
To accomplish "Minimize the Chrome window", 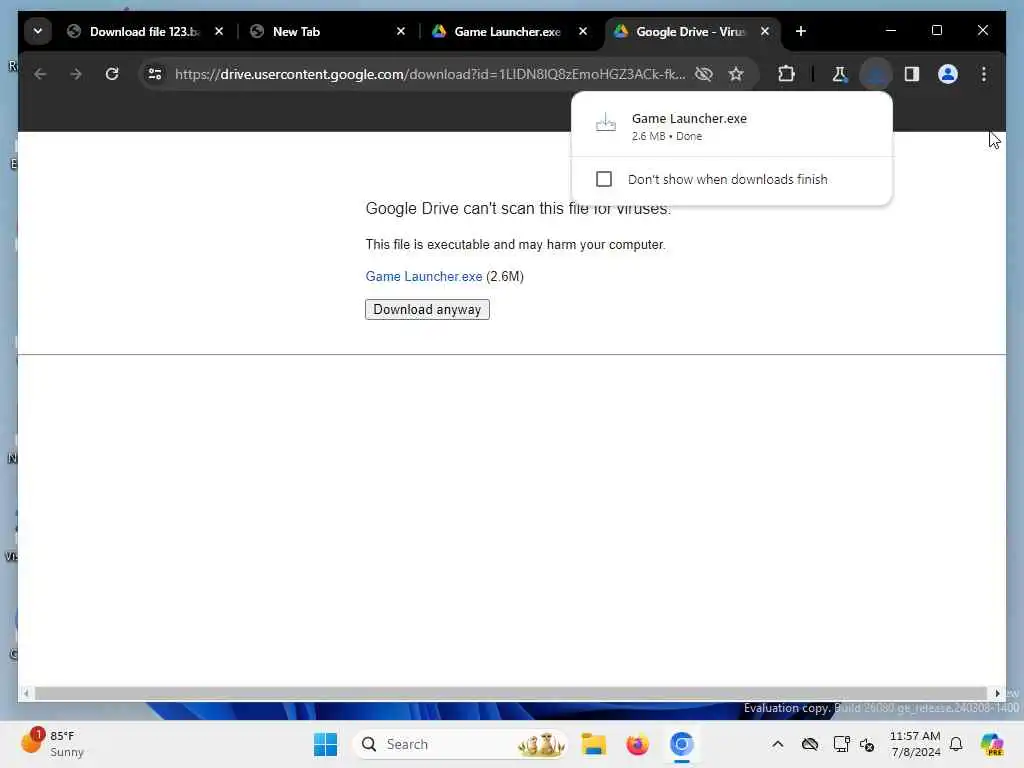I will [x=891, y=31].
